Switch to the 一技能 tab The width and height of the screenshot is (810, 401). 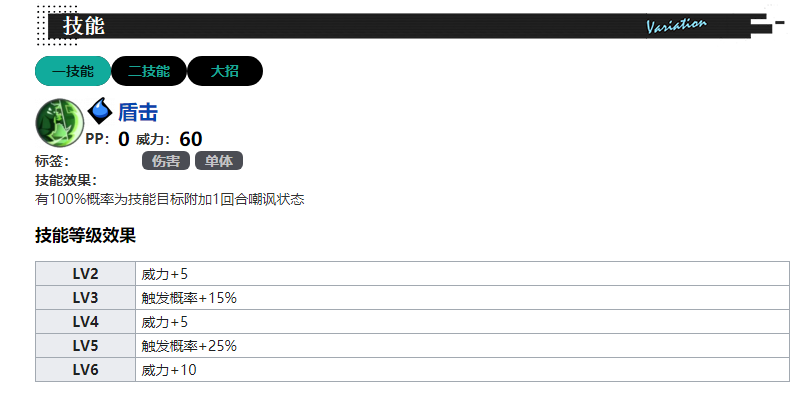[x=72, y=71]
